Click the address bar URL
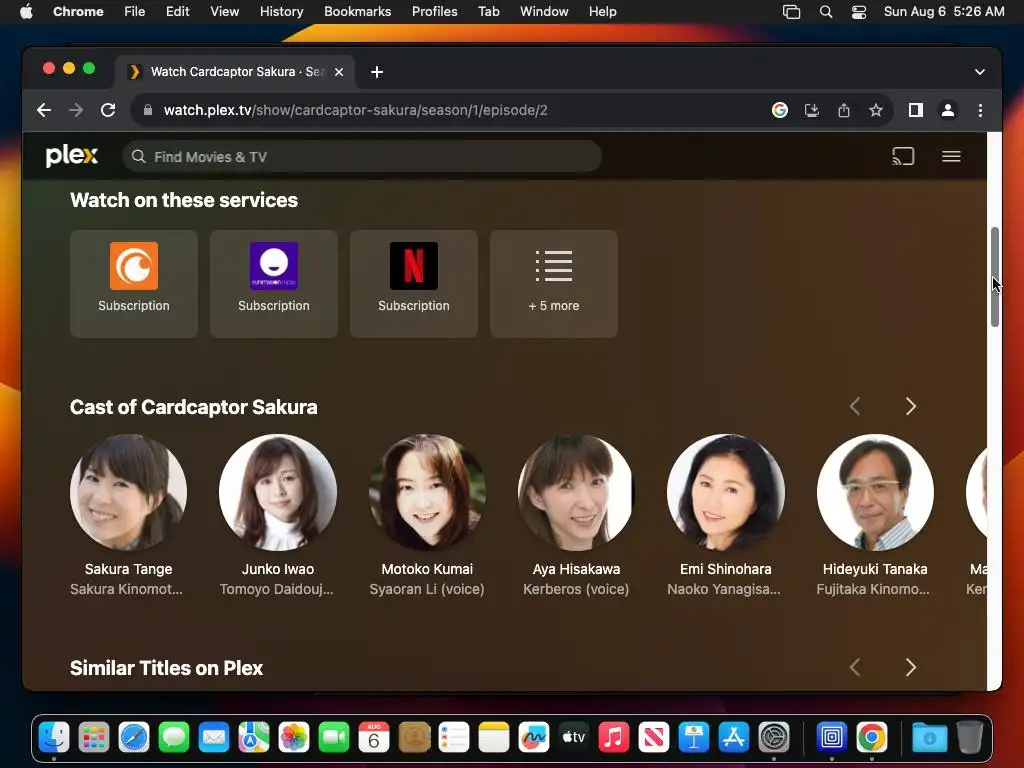This screenshot has width=1024, height=768. pos(355,110)
